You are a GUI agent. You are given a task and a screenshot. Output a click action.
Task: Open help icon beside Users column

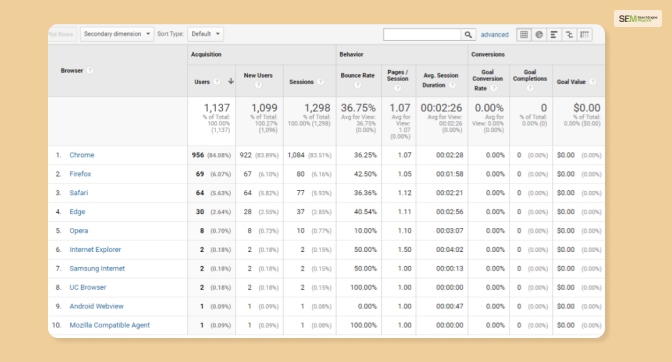tap(217, 81)
